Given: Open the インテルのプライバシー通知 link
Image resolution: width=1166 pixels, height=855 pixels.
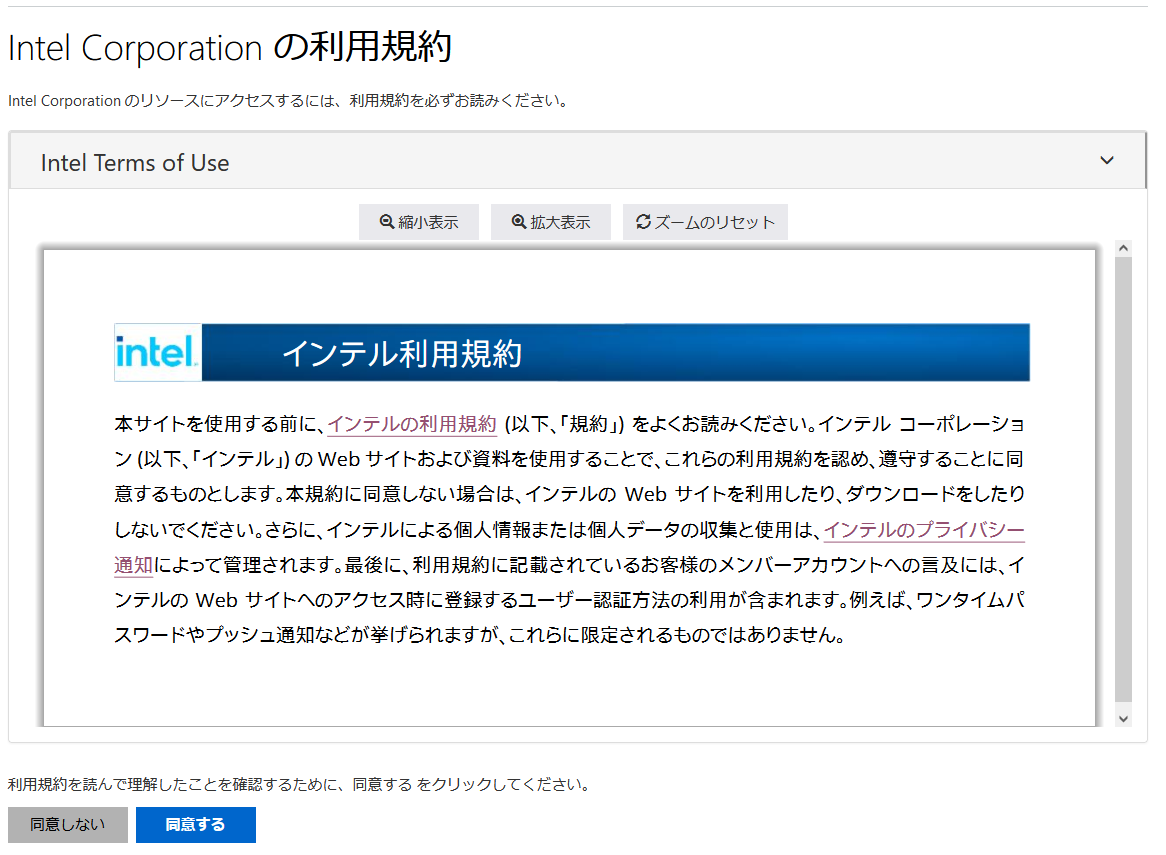Looking at the screenshot, I should click(924, 530).
